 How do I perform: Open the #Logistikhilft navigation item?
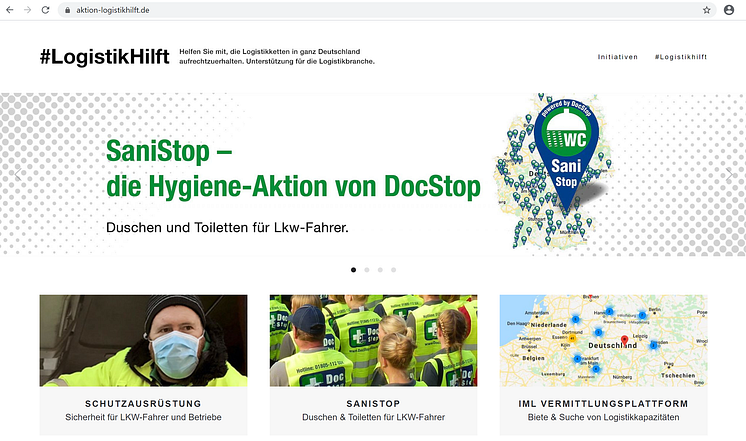coord(681,57)
